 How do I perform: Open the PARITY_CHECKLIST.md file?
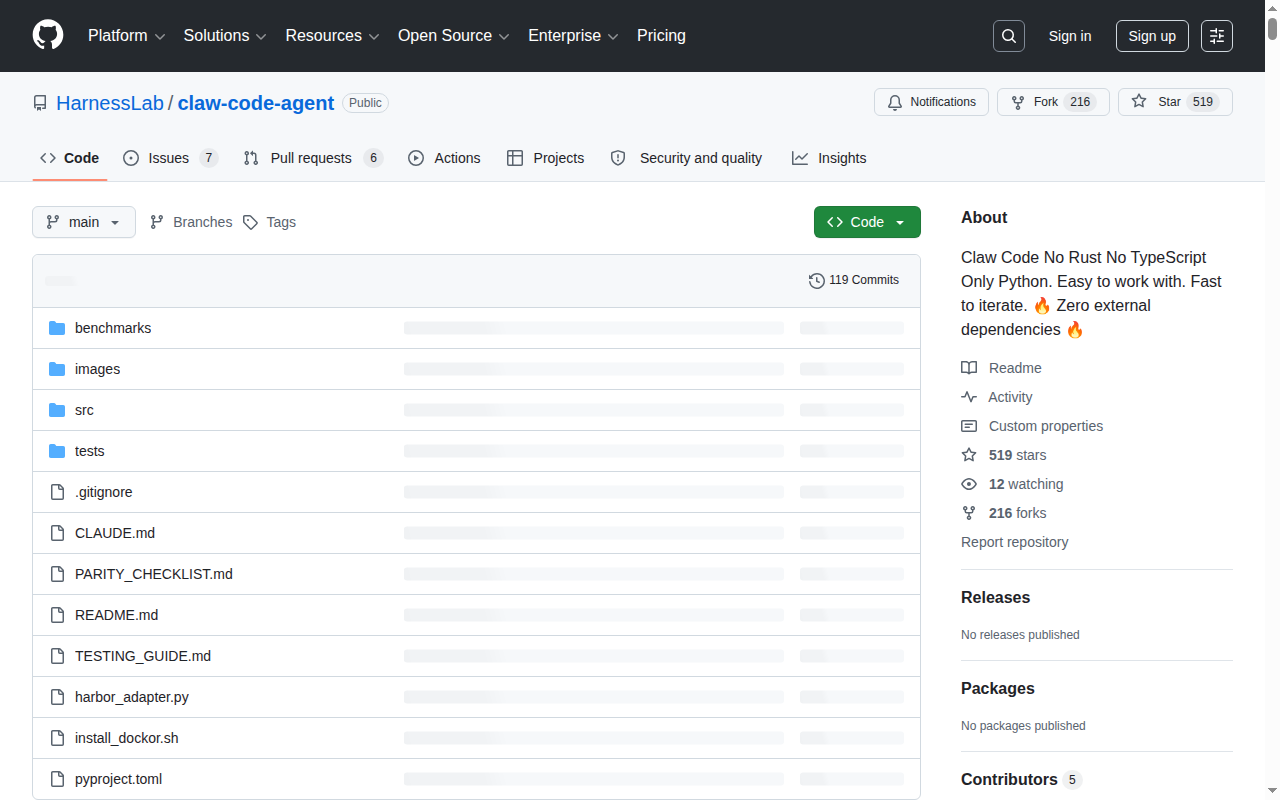tap(154, 574)
